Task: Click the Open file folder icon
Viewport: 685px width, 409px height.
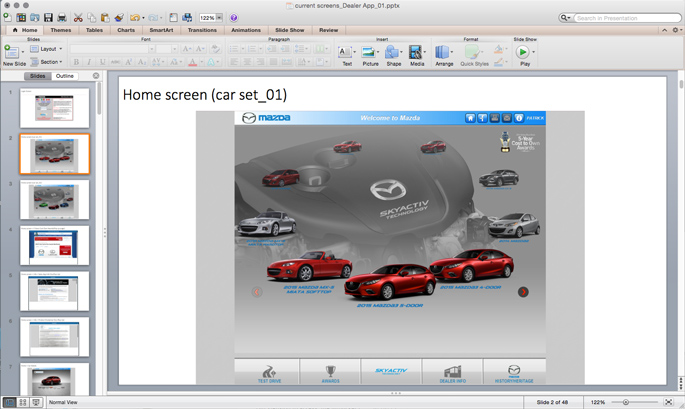Action: tap(35, 17)
